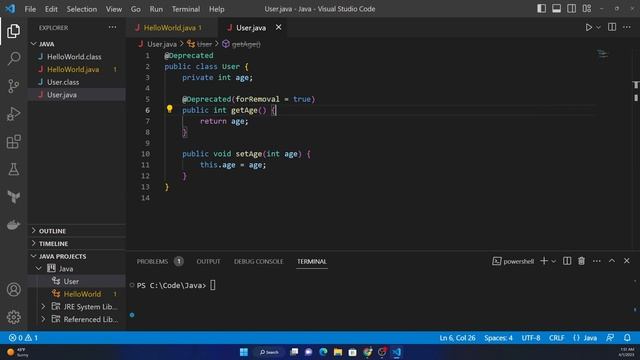The width and height of the screenshot is (640, 360).
Task: Run the Java file with play icon
Action: 589,27
